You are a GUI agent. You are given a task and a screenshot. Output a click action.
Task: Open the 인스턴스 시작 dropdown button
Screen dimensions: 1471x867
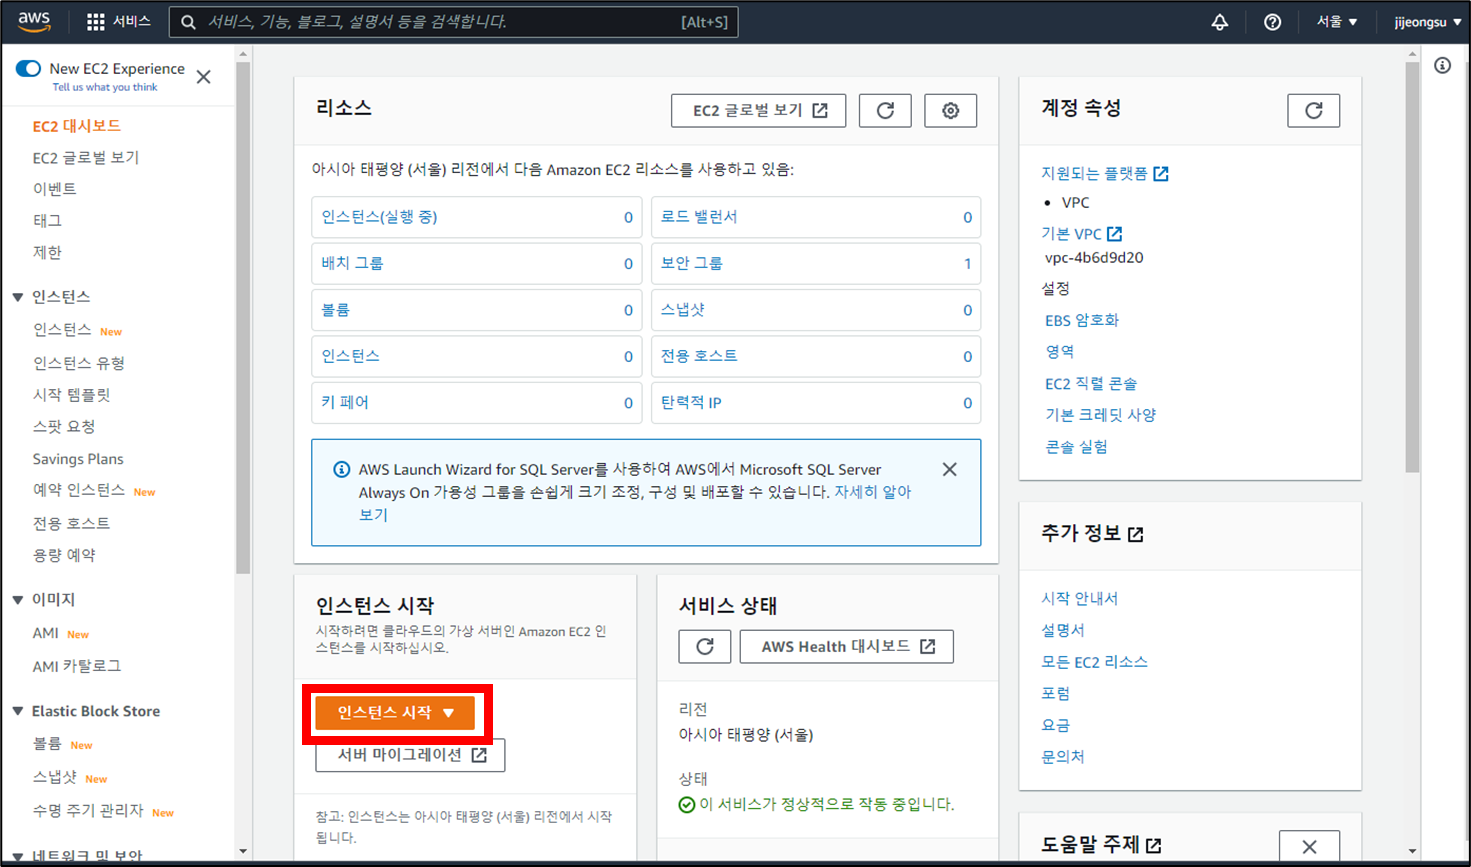pos(395,713)
